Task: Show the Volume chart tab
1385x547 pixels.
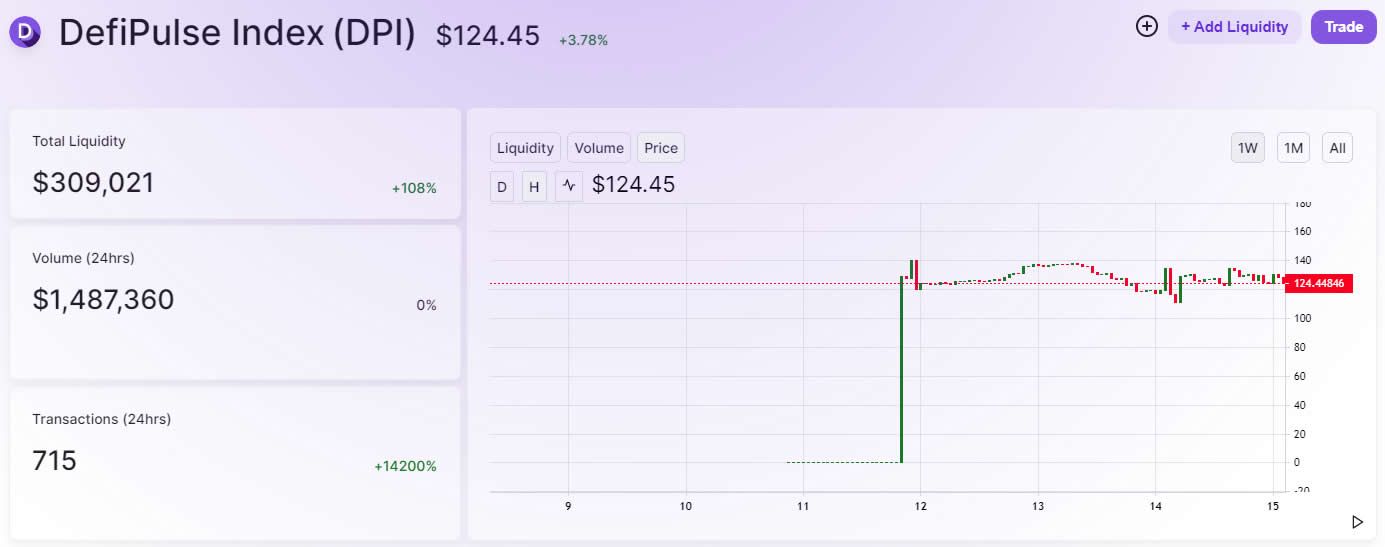Action: click(599, 148)
